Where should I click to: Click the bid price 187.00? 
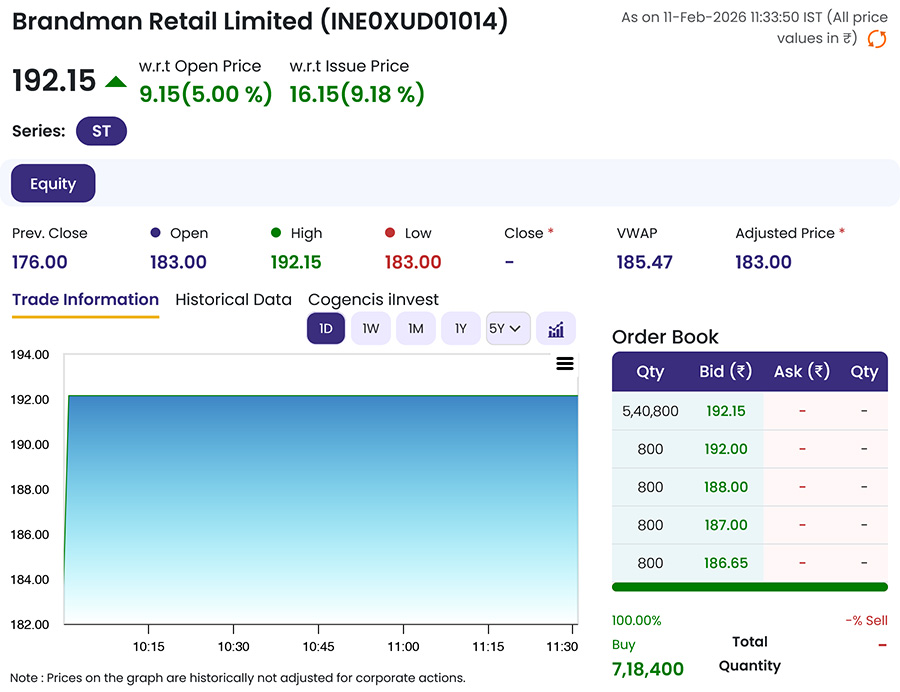tap(726, 524)
